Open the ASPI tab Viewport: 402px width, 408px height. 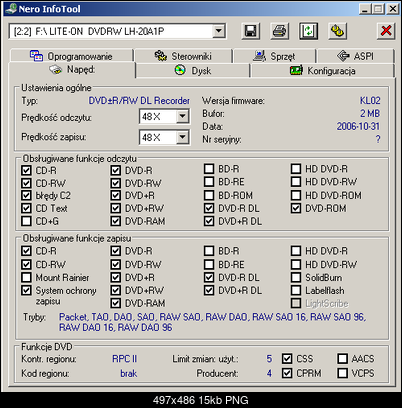[355, 56]
